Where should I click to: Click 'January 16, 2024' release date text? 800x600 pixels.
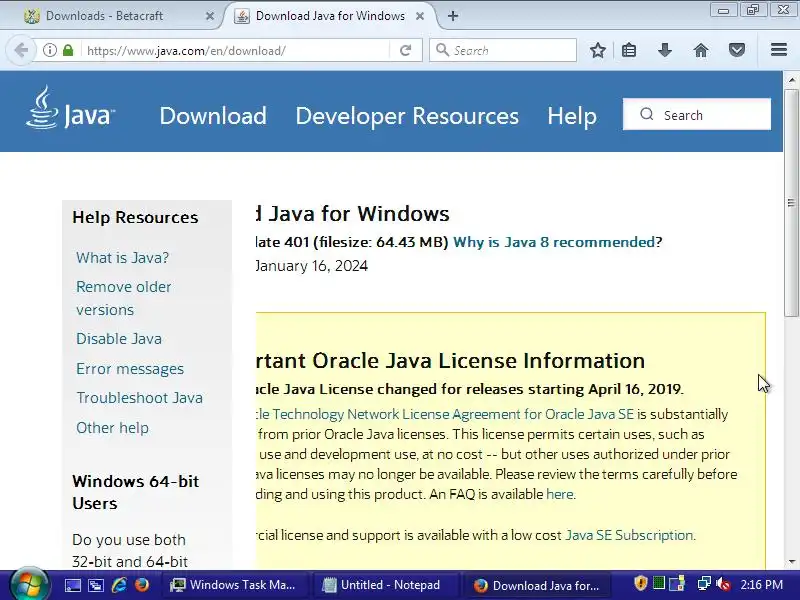[312, 266]
